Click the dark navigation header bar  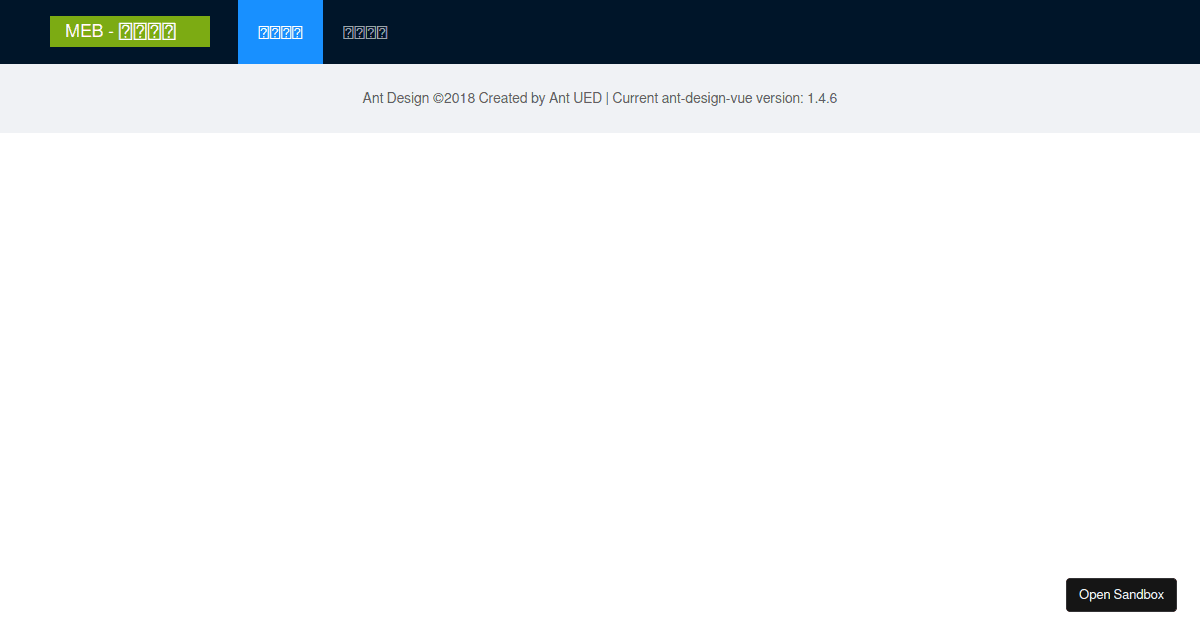[x=700, y=31]
